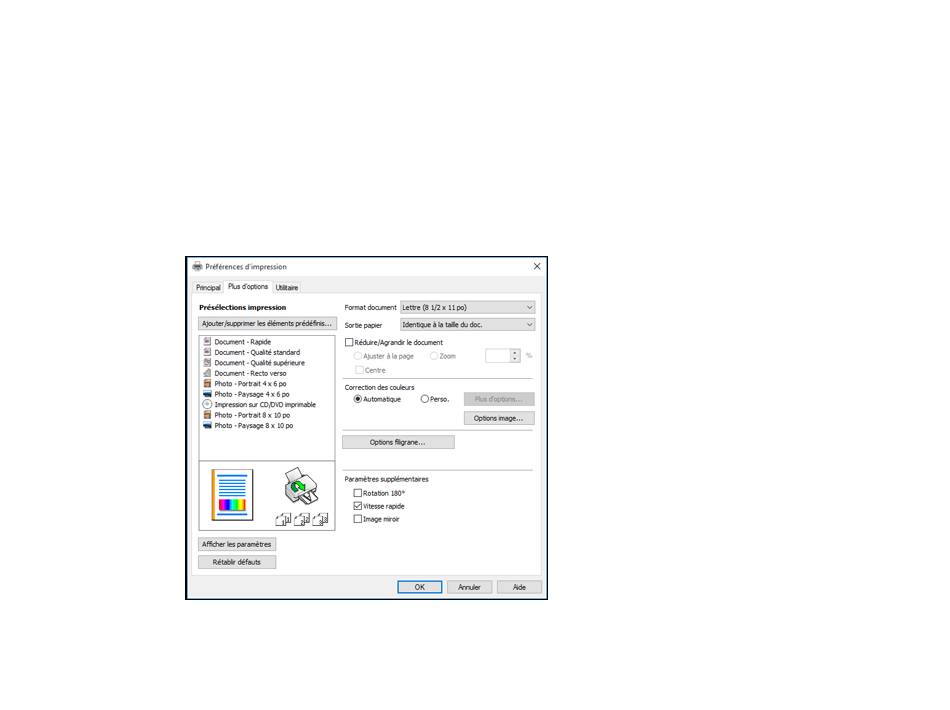This screenshot has width=950, height=710.
Task: Click the Document - Qualité standard icon
Action: (207, 352)
